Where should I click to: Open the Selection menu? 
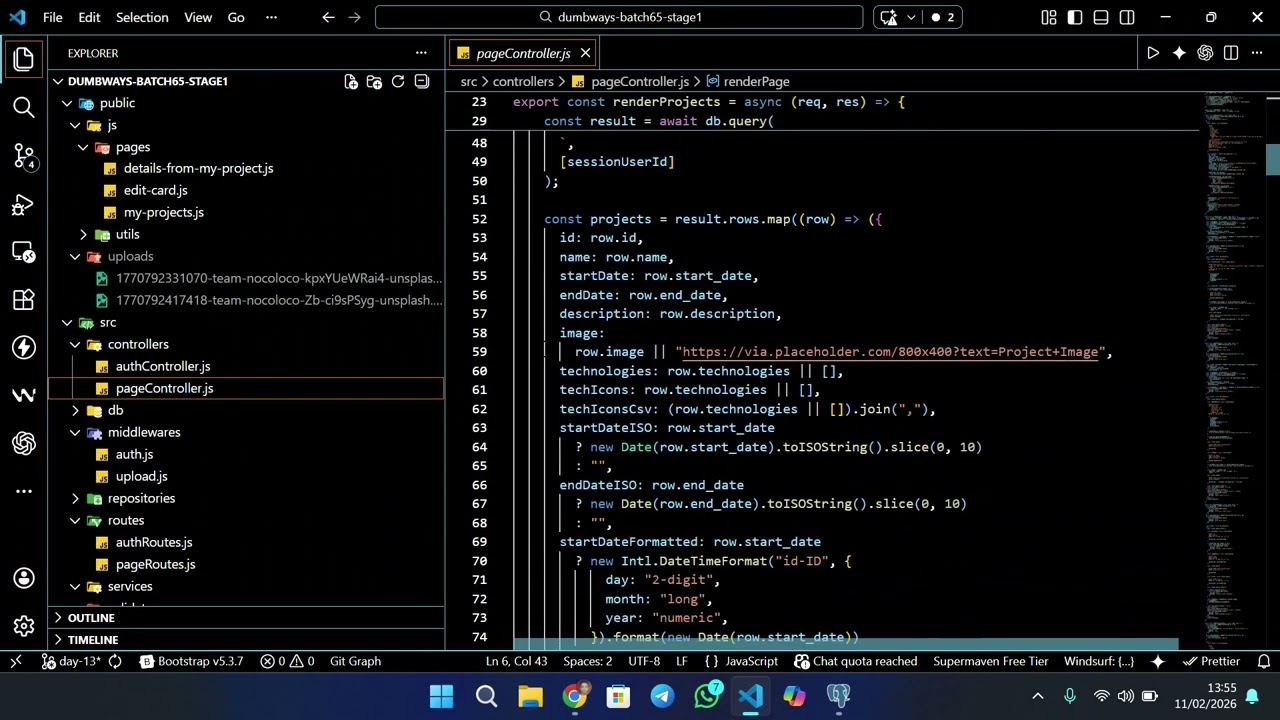point(142,17)
